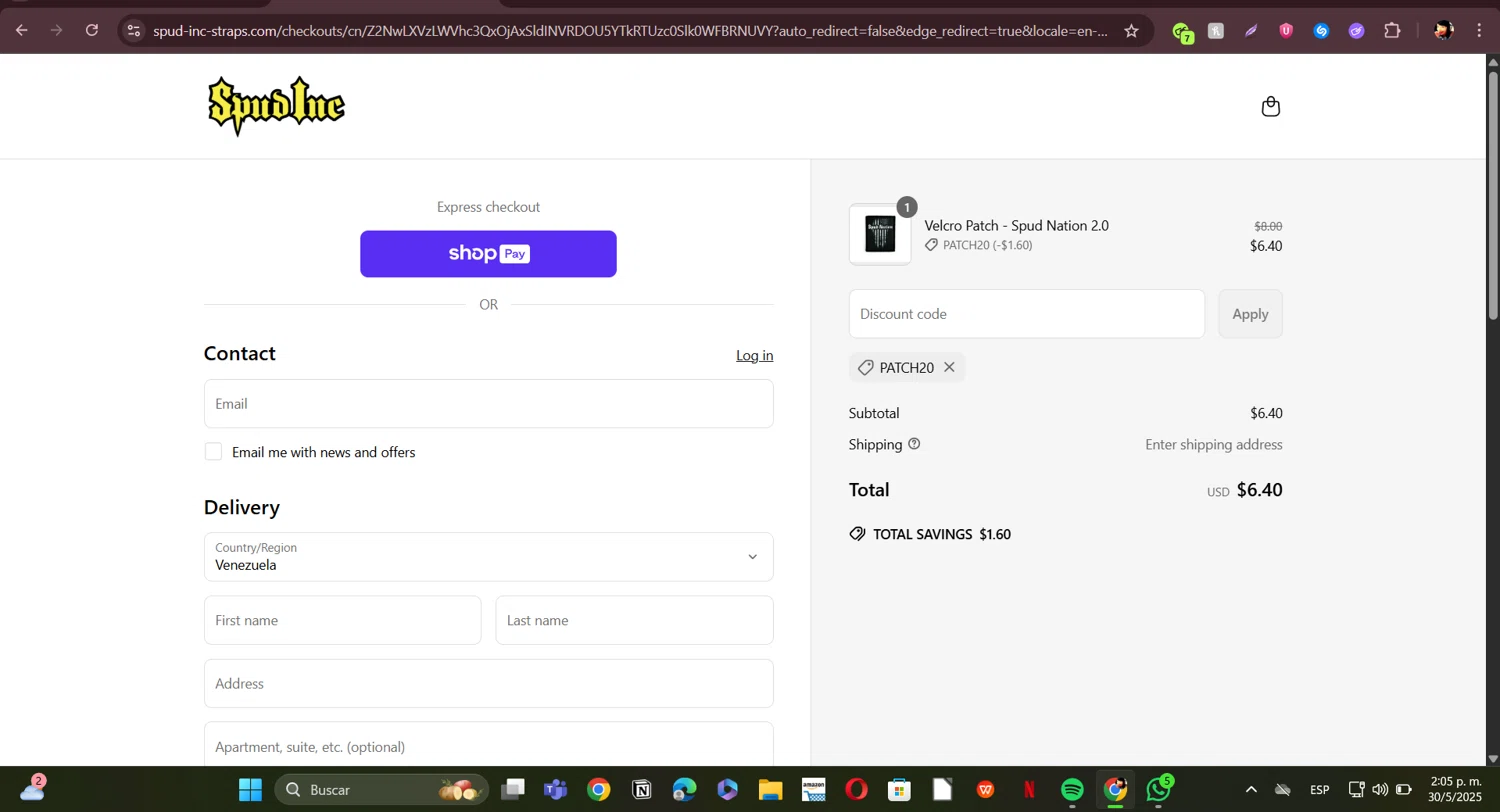Open Spotify from the taskbar
This screenshot has height=812, width=1500.
1072,790
